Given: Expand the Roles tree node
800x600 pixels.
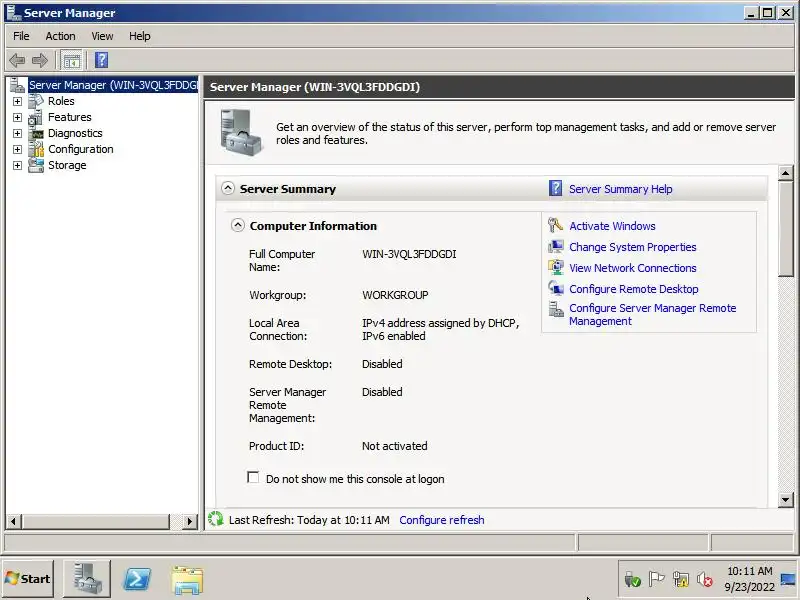Looking at the screenshot, I should click(17, 102).
